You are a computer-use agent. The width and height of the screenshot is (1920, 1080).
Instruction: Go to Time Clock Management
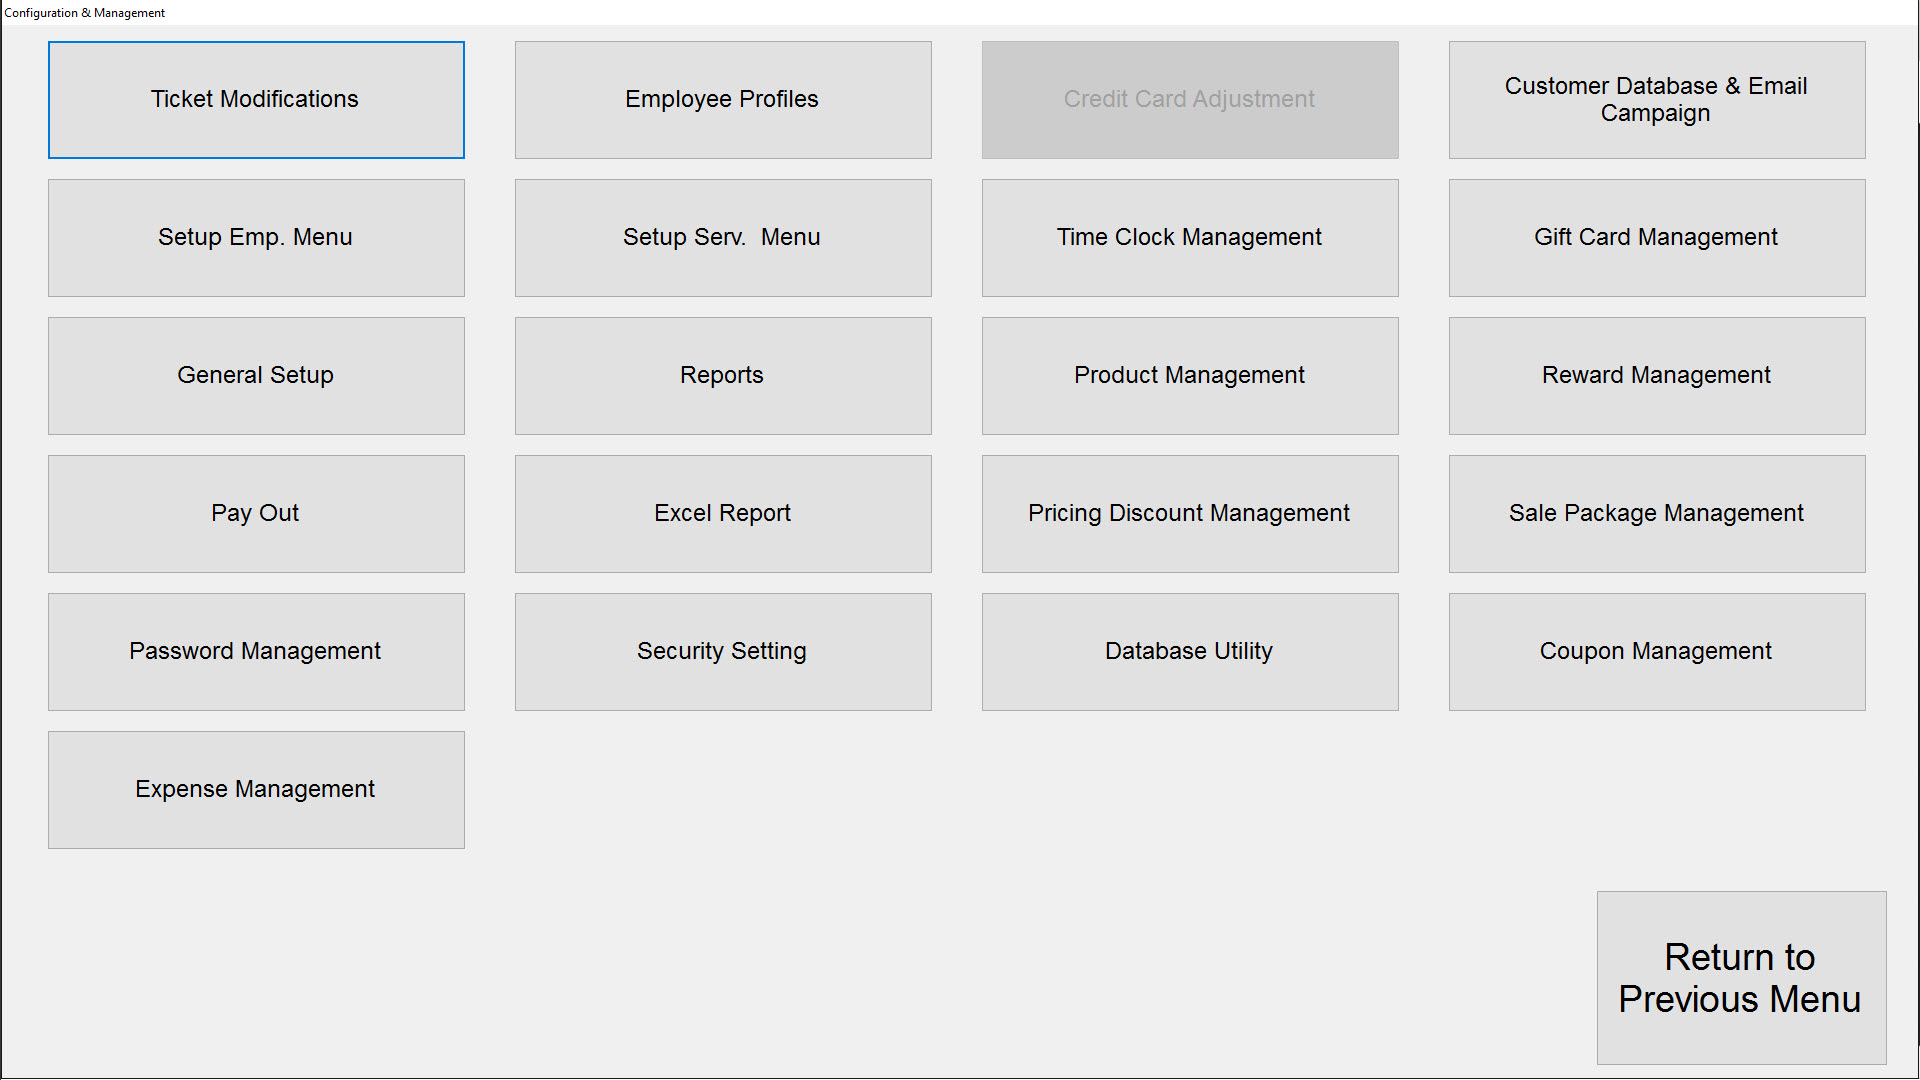(1190, 238)
